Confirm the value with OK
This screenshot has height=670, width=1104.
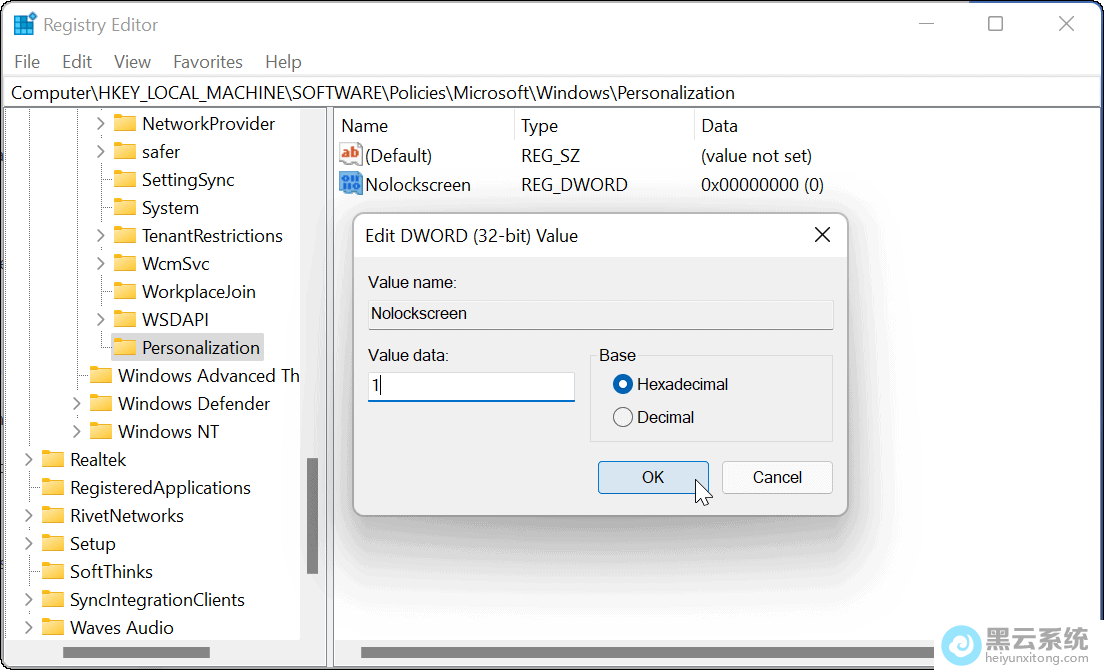653,477
